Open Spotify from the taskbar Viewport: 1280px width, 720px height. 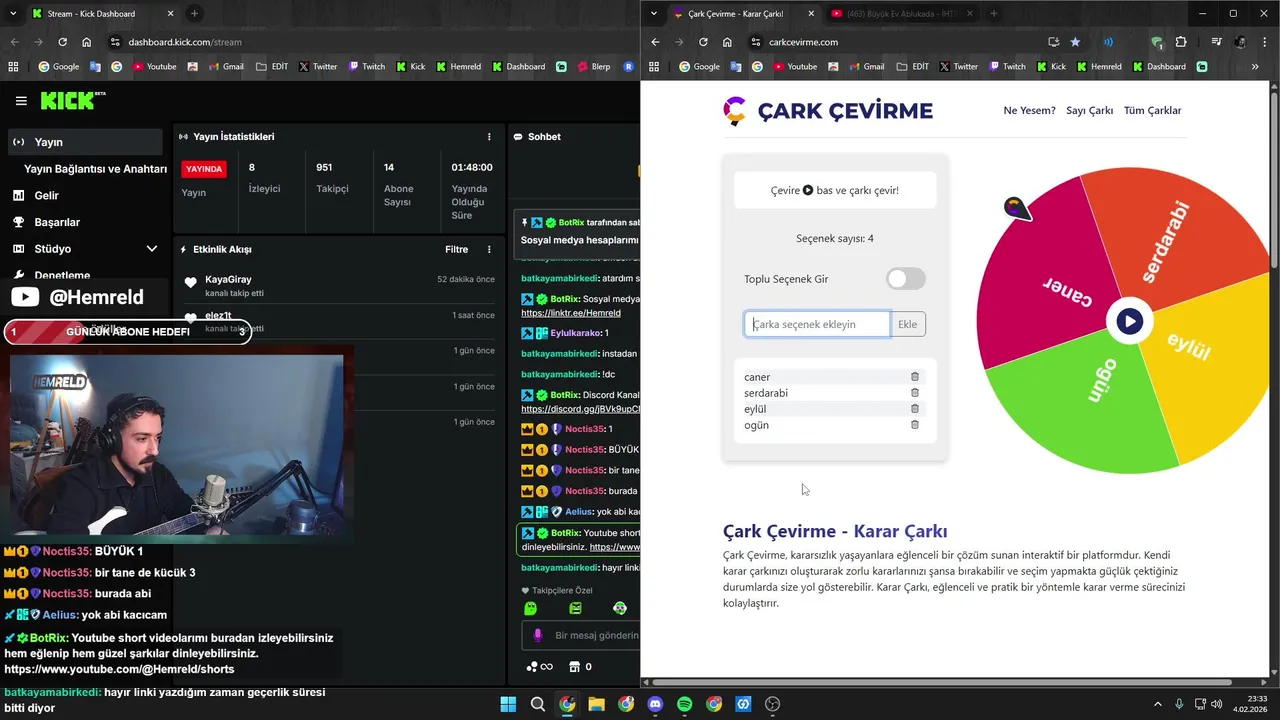[x=684, y=704]
